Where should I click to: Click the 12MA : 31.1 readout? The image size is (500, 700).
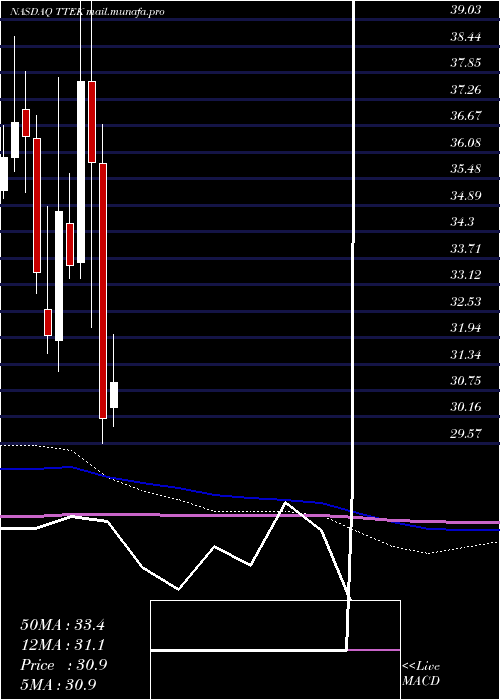(x=62, y=645)
